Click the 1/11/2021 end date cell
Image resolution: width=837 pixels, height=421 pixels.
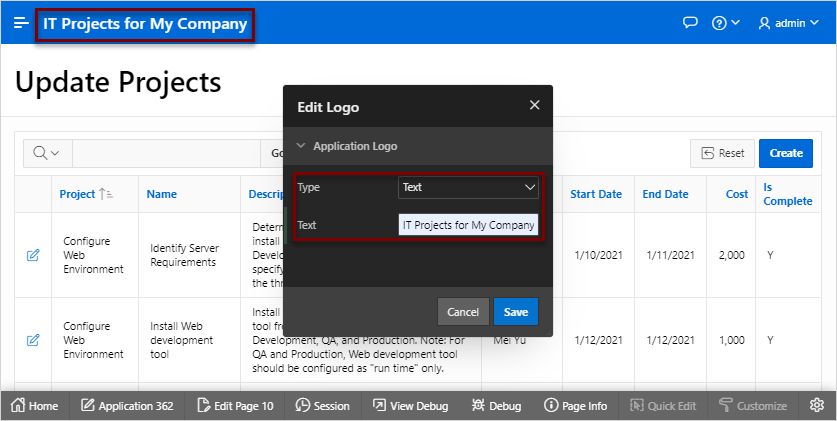pyautogui.click(x=670, y=255)
